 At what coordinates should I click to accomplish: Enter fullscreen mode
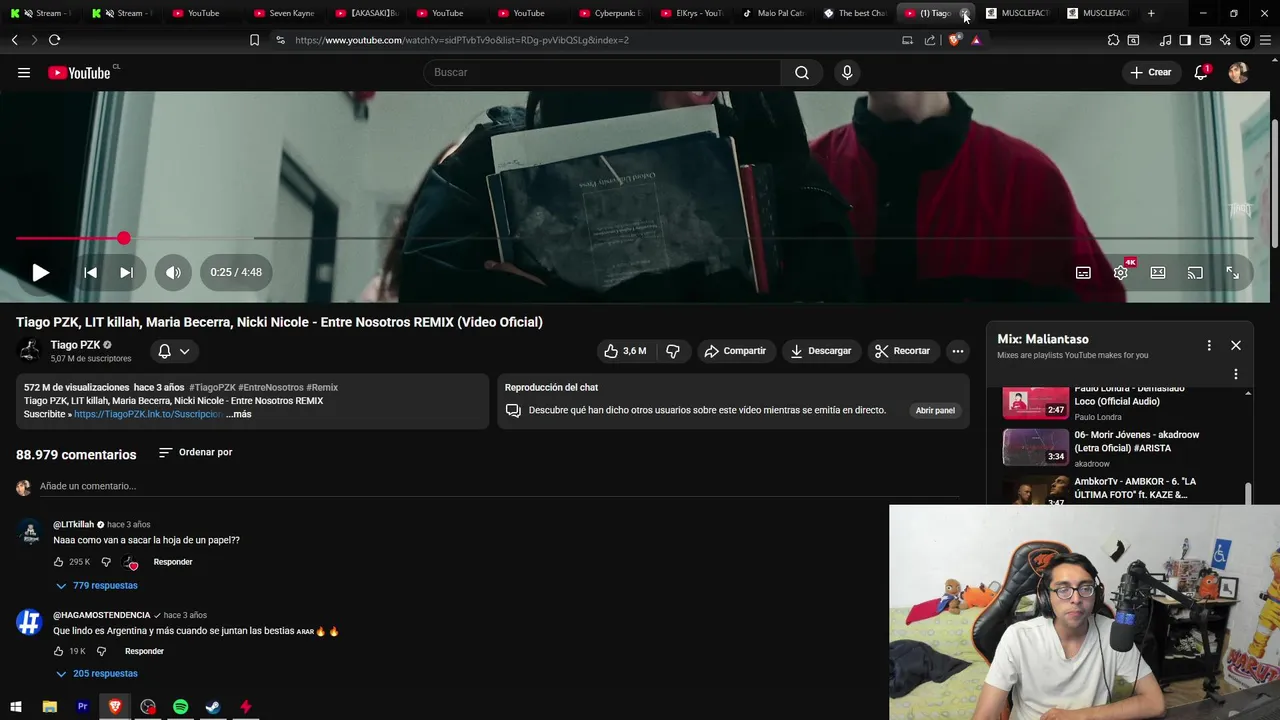[1232, 272]
